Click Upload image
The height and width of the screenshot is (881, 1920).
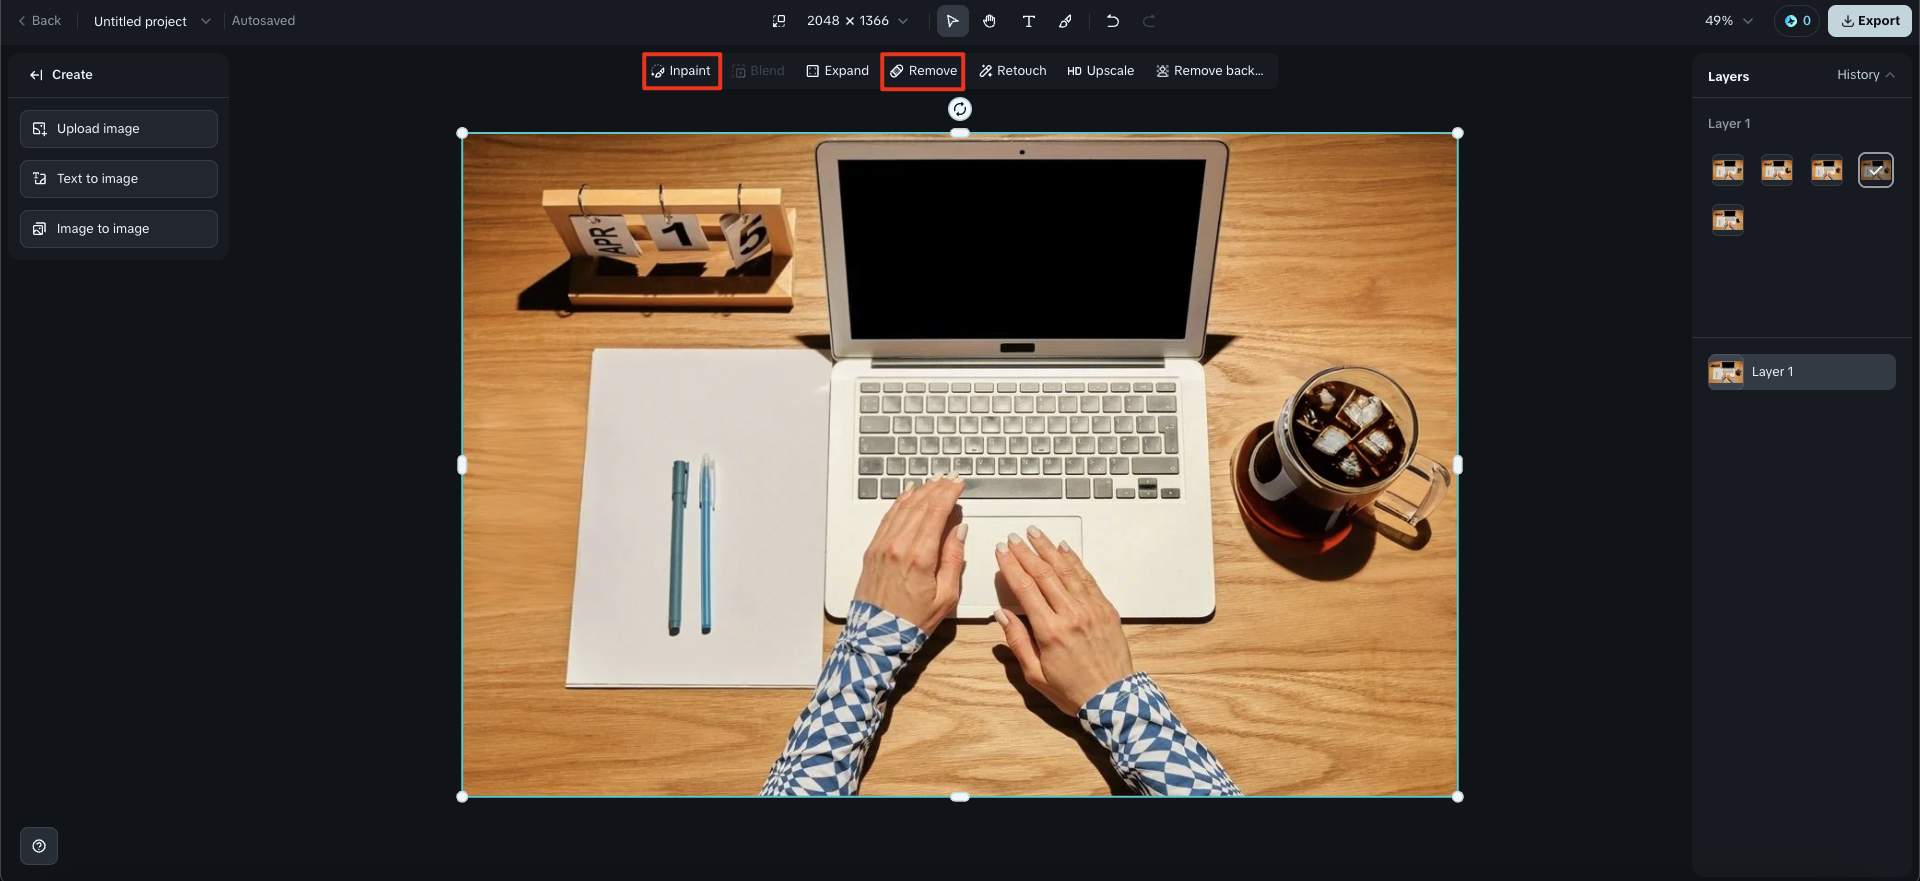119,129
